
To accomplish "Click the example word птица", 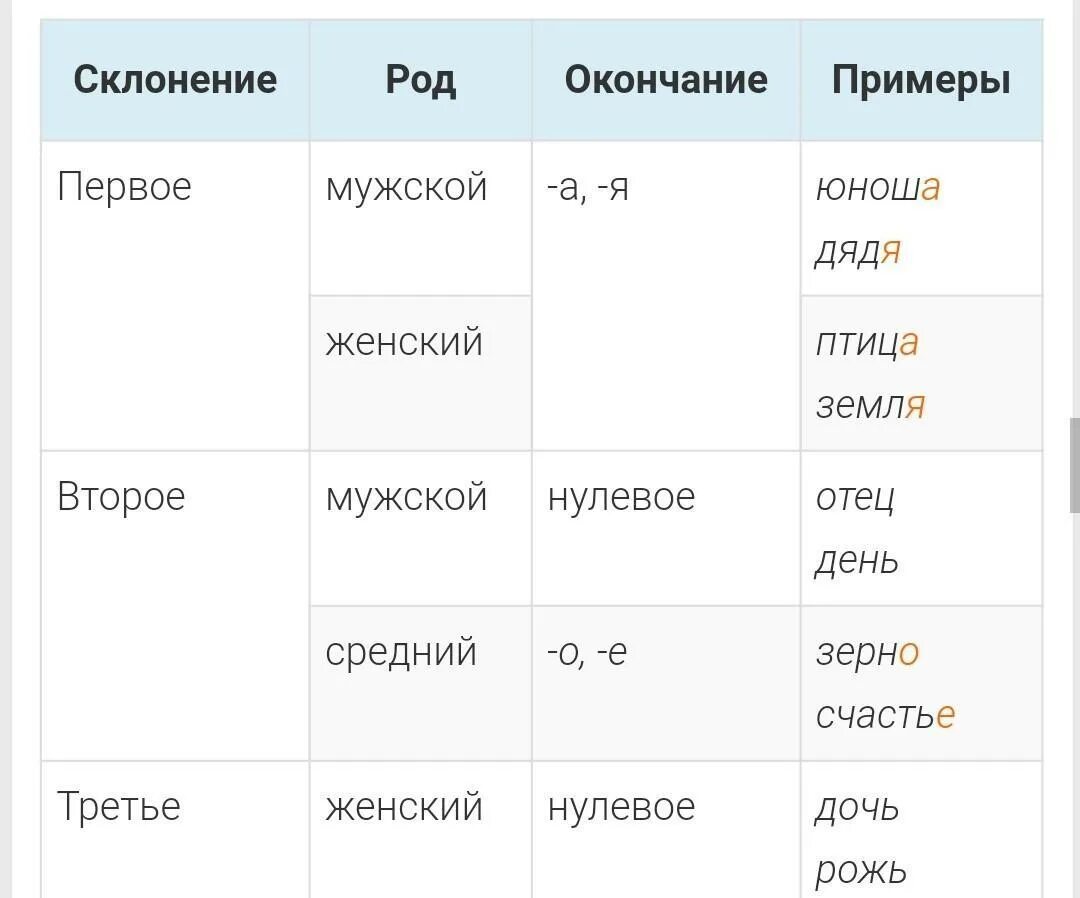I will [867, 343].
